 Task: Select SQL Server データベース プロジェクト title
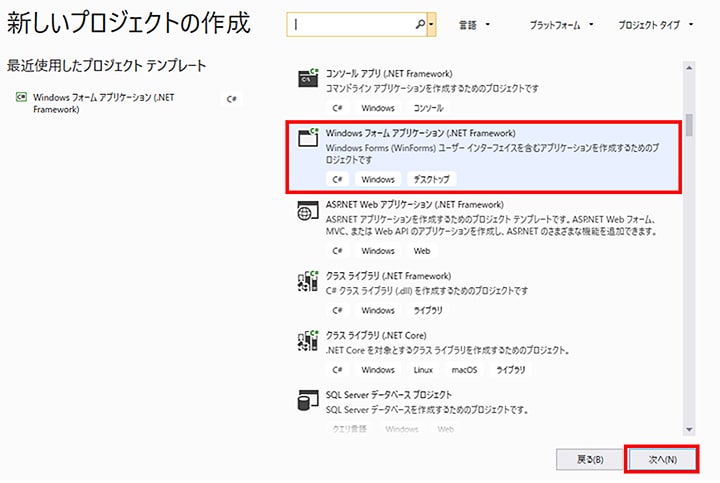[389, 395]
